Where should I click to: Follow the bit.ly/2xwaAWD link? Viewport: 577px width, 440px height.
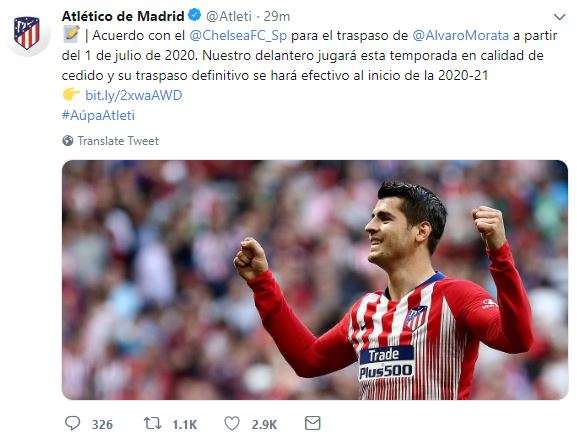point(134,95)
